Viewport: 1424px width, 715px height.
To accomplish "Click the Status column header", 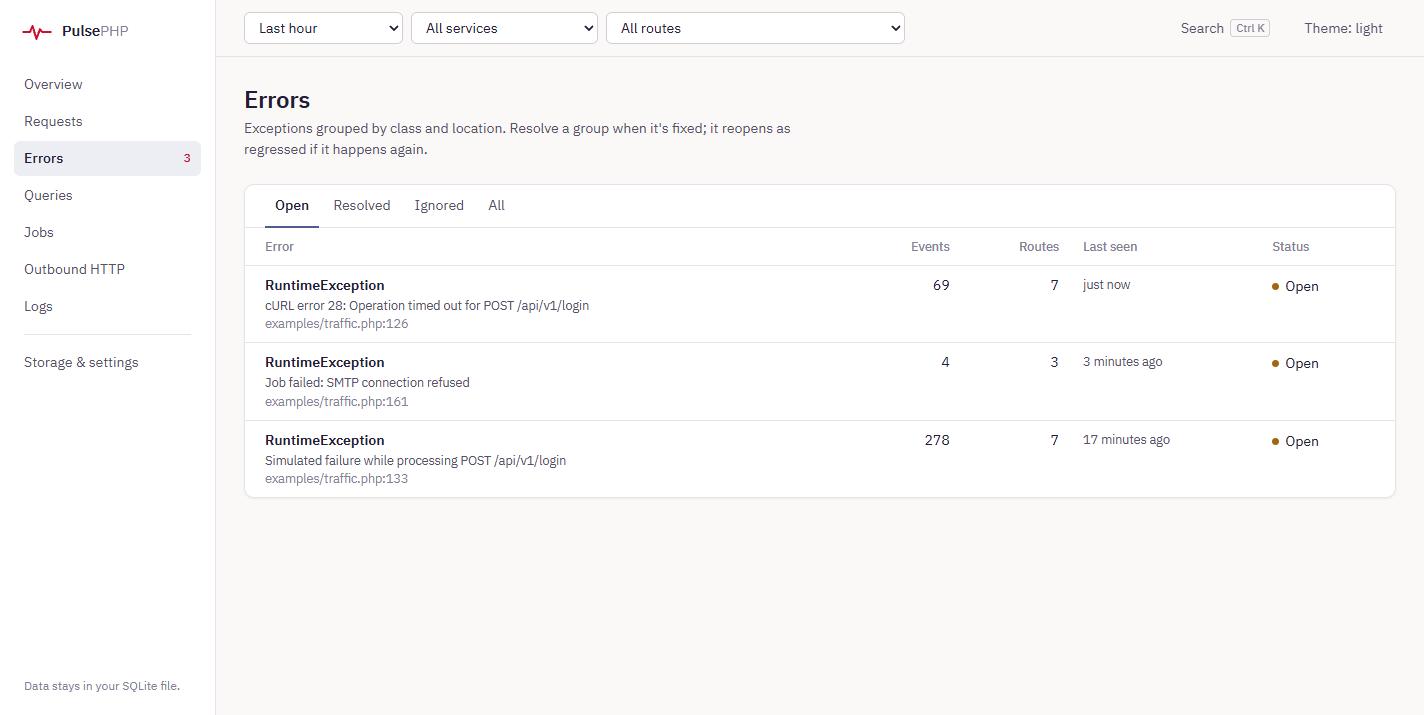I will [x=1290, y=246].
